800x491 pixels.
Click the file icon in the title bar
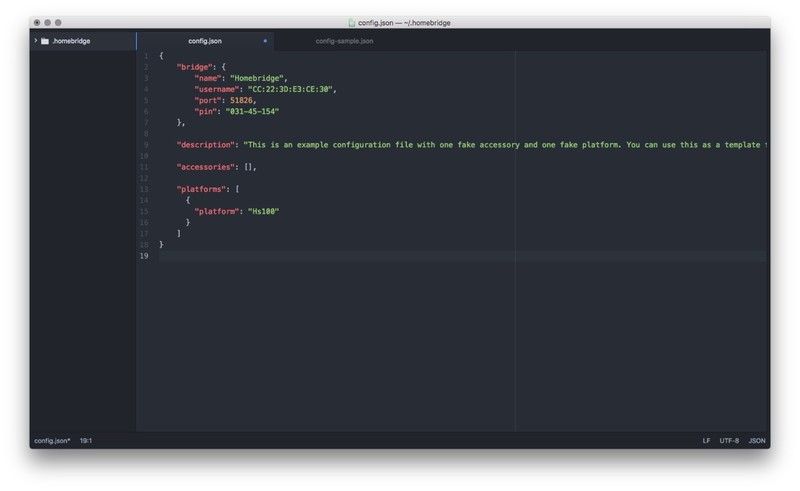(x=351, y=22)
